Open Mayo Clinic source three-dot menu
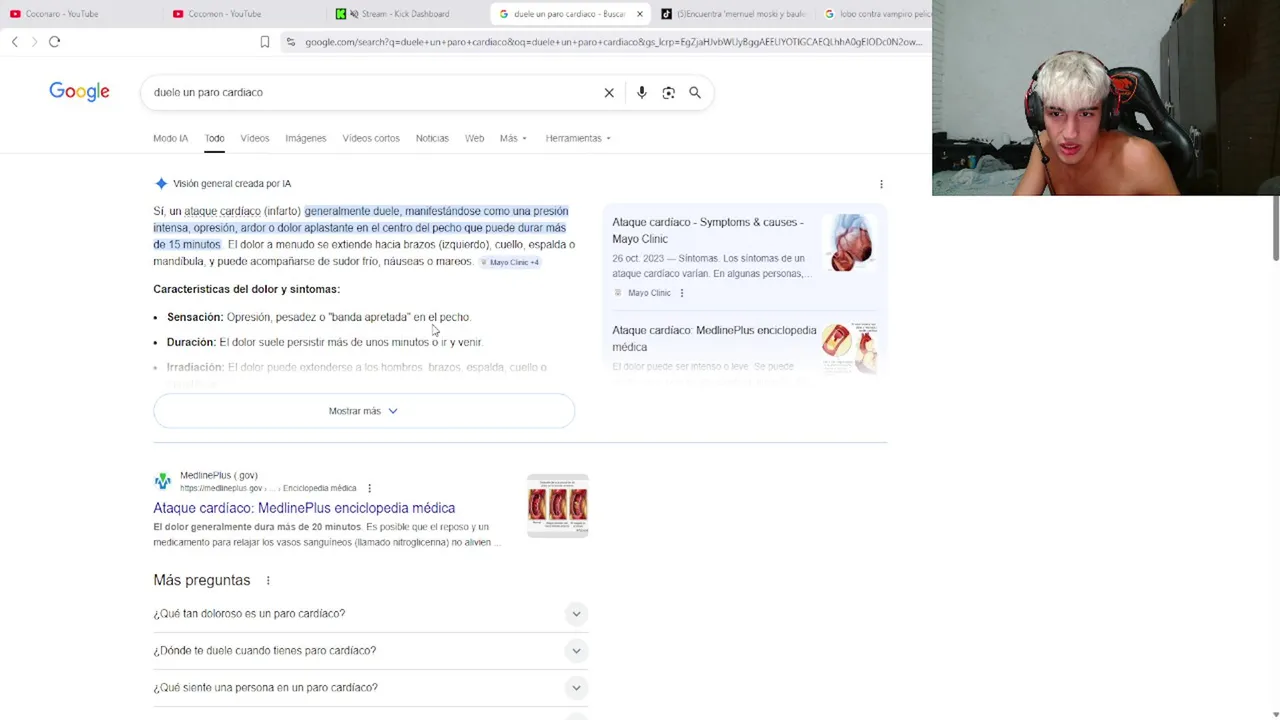 tap(682, 293)
